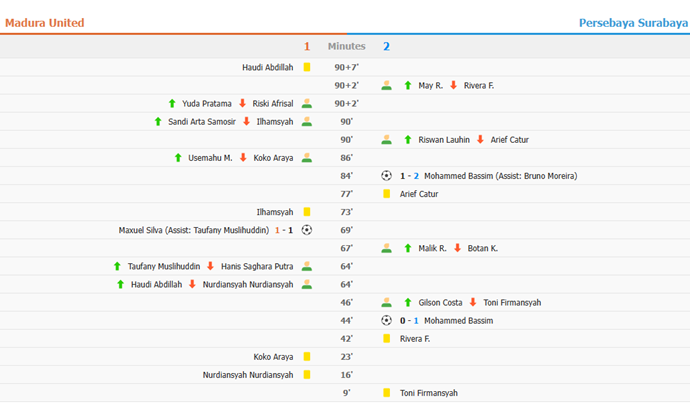Click the red down arrow beside Nurdiansyah Nurdiansyah at 64'
The height and width of the screenshot is (404, 690).
pyautogui.click(x=192, y=284)
